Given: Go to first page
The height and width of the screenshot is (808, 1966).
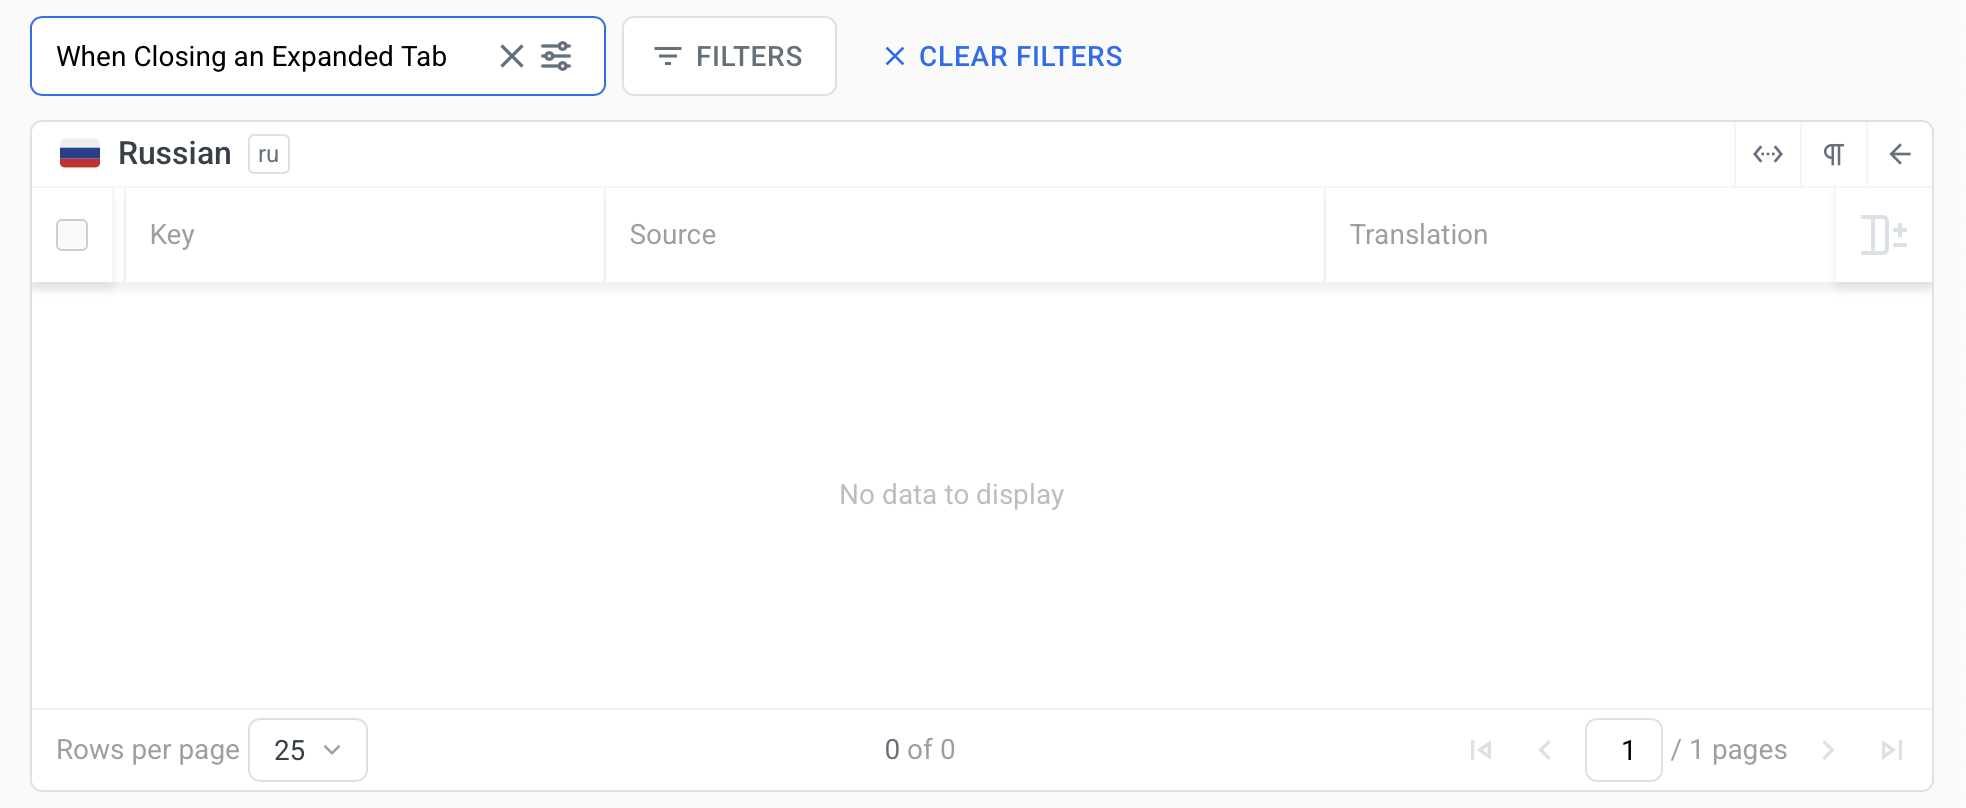Looking at the screenshot, I should coord(1481,750).
